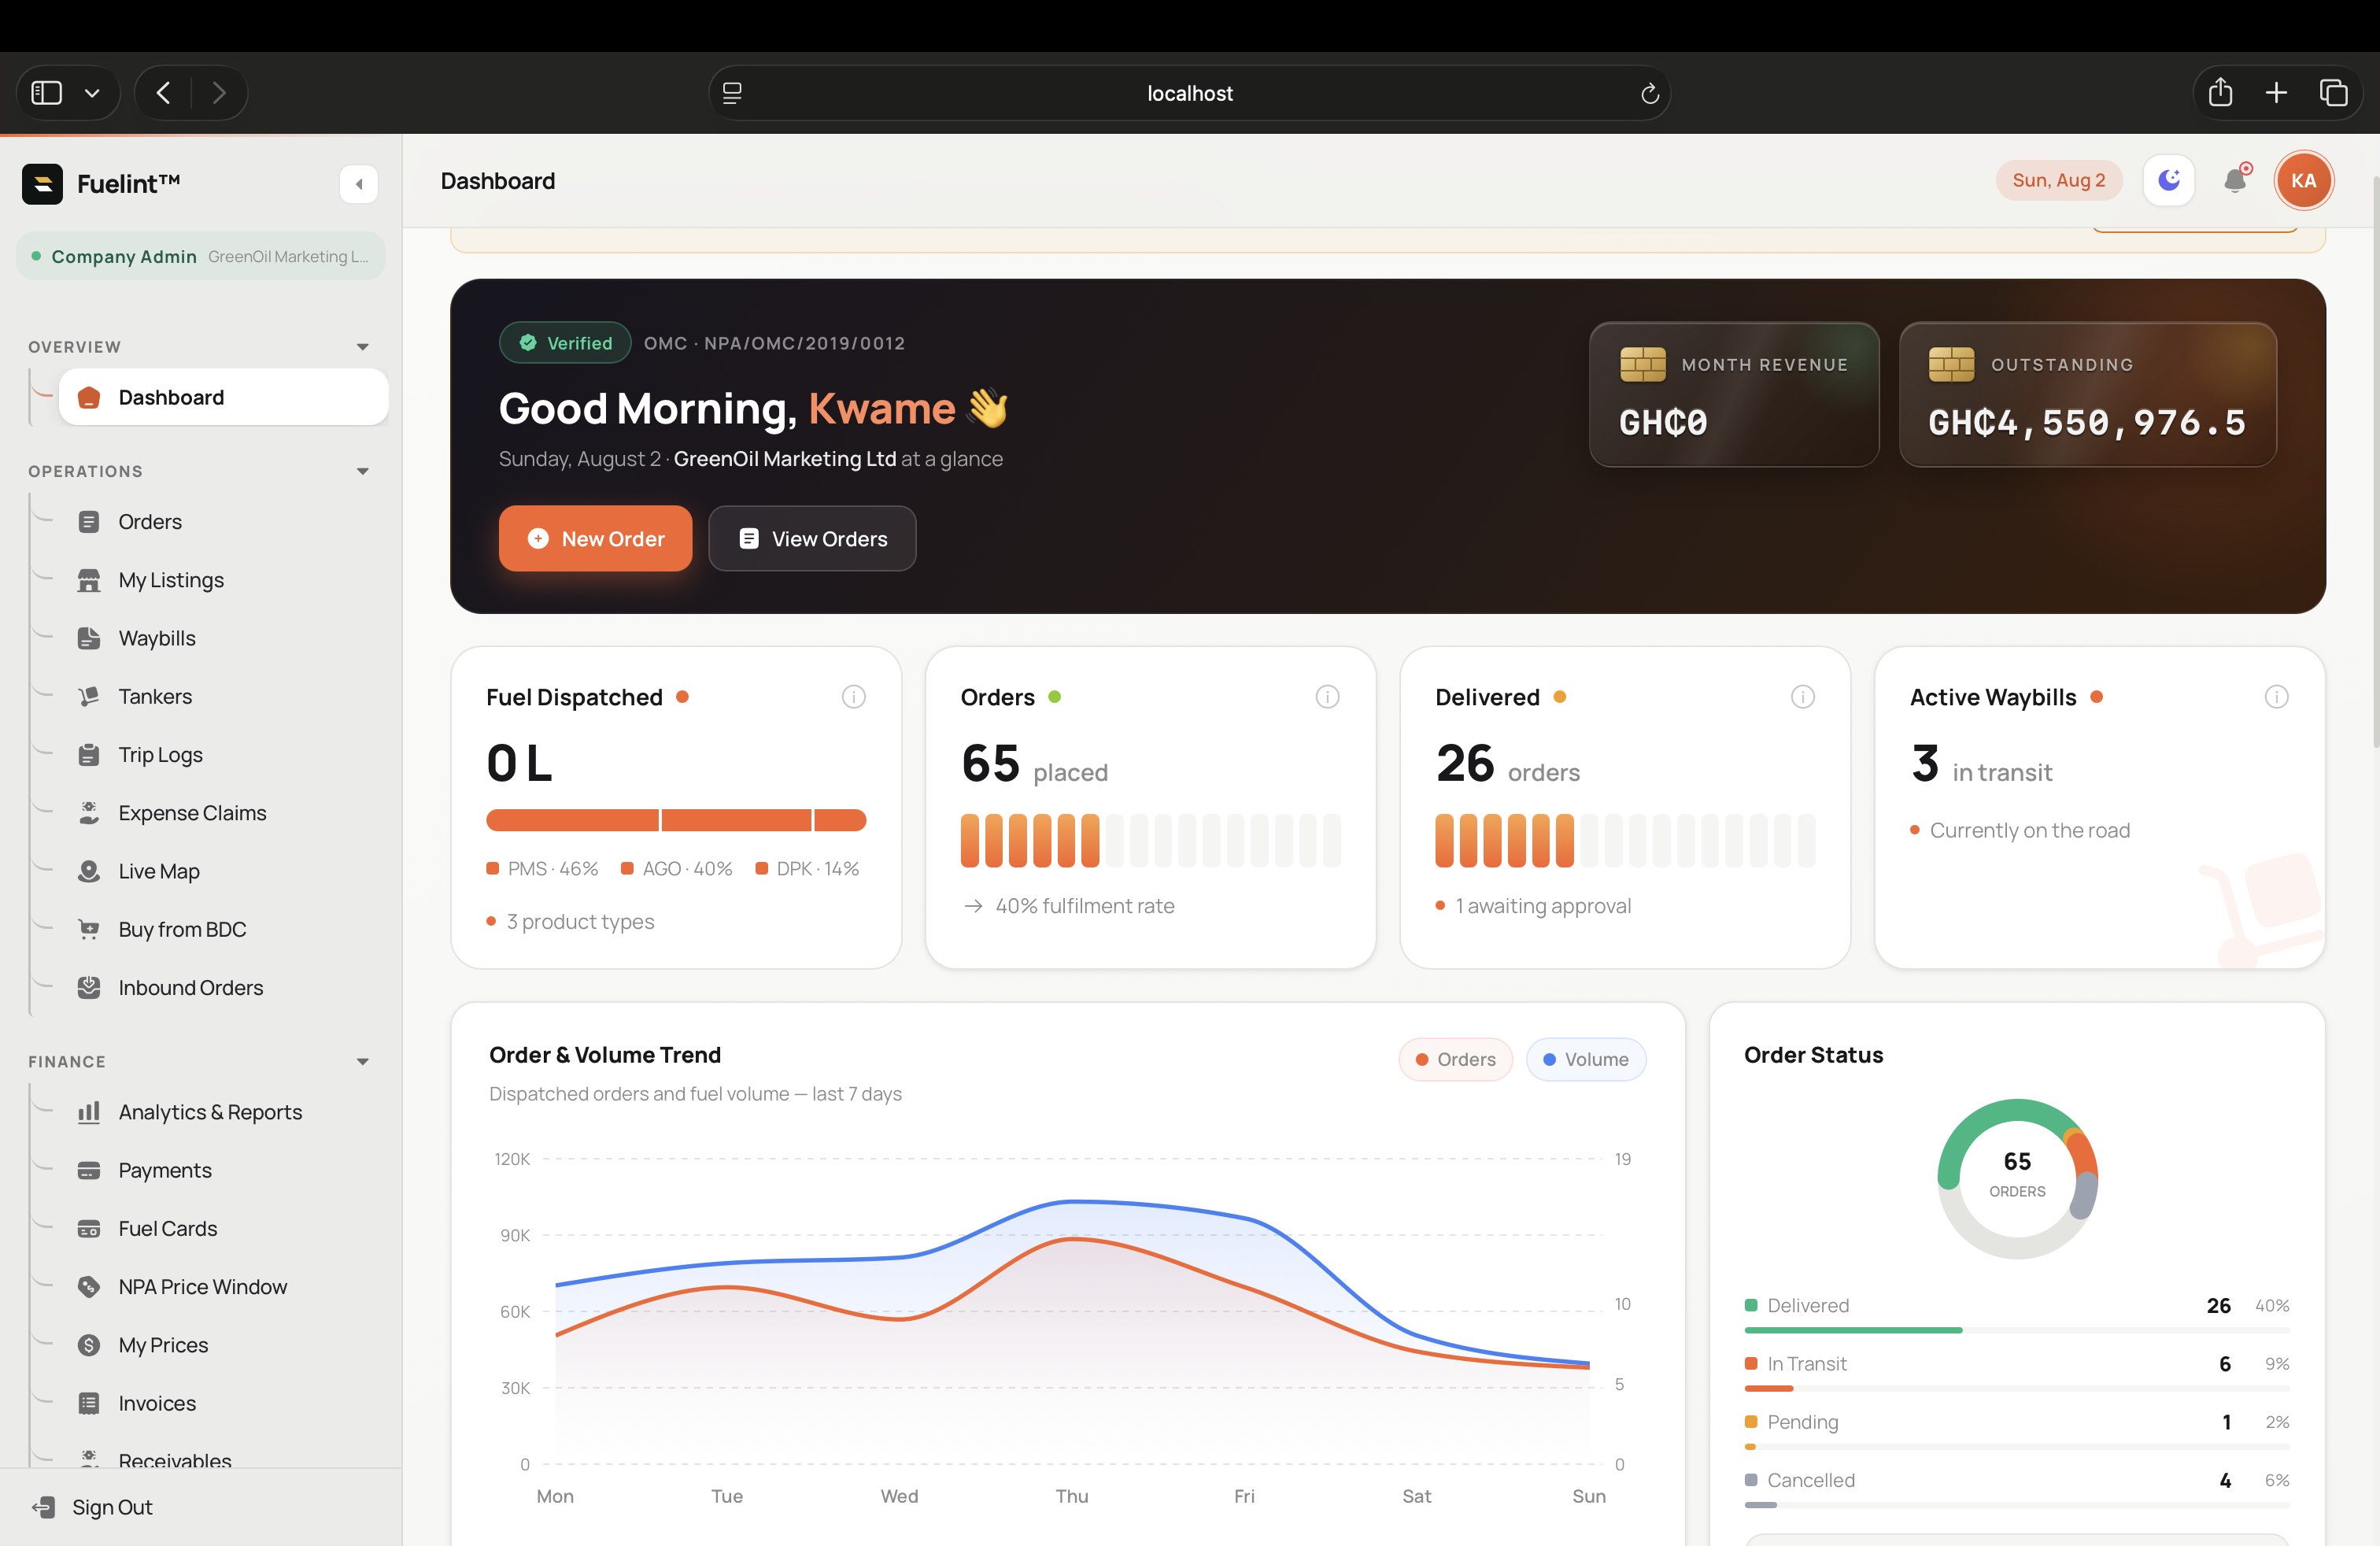This screenshot has width=2380, height=1546.
Task: Open the Dashboard sidebar item
Action: (x=223, y=397)
